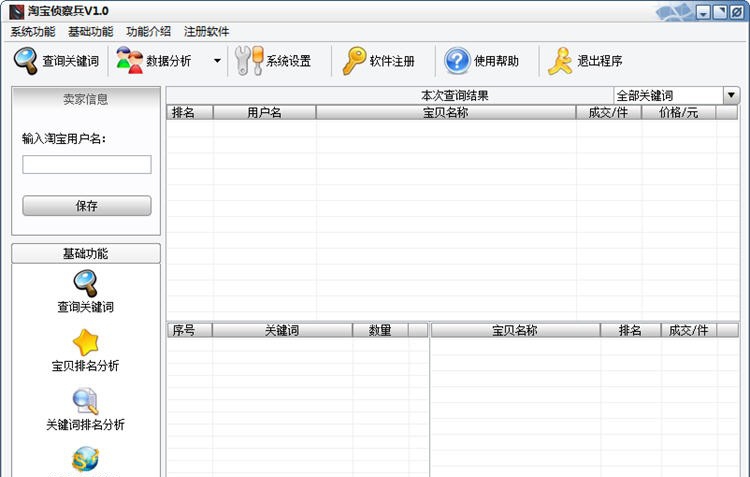
Task: Sort results by 用户名 column header
Action: click(x=265, y=112)
